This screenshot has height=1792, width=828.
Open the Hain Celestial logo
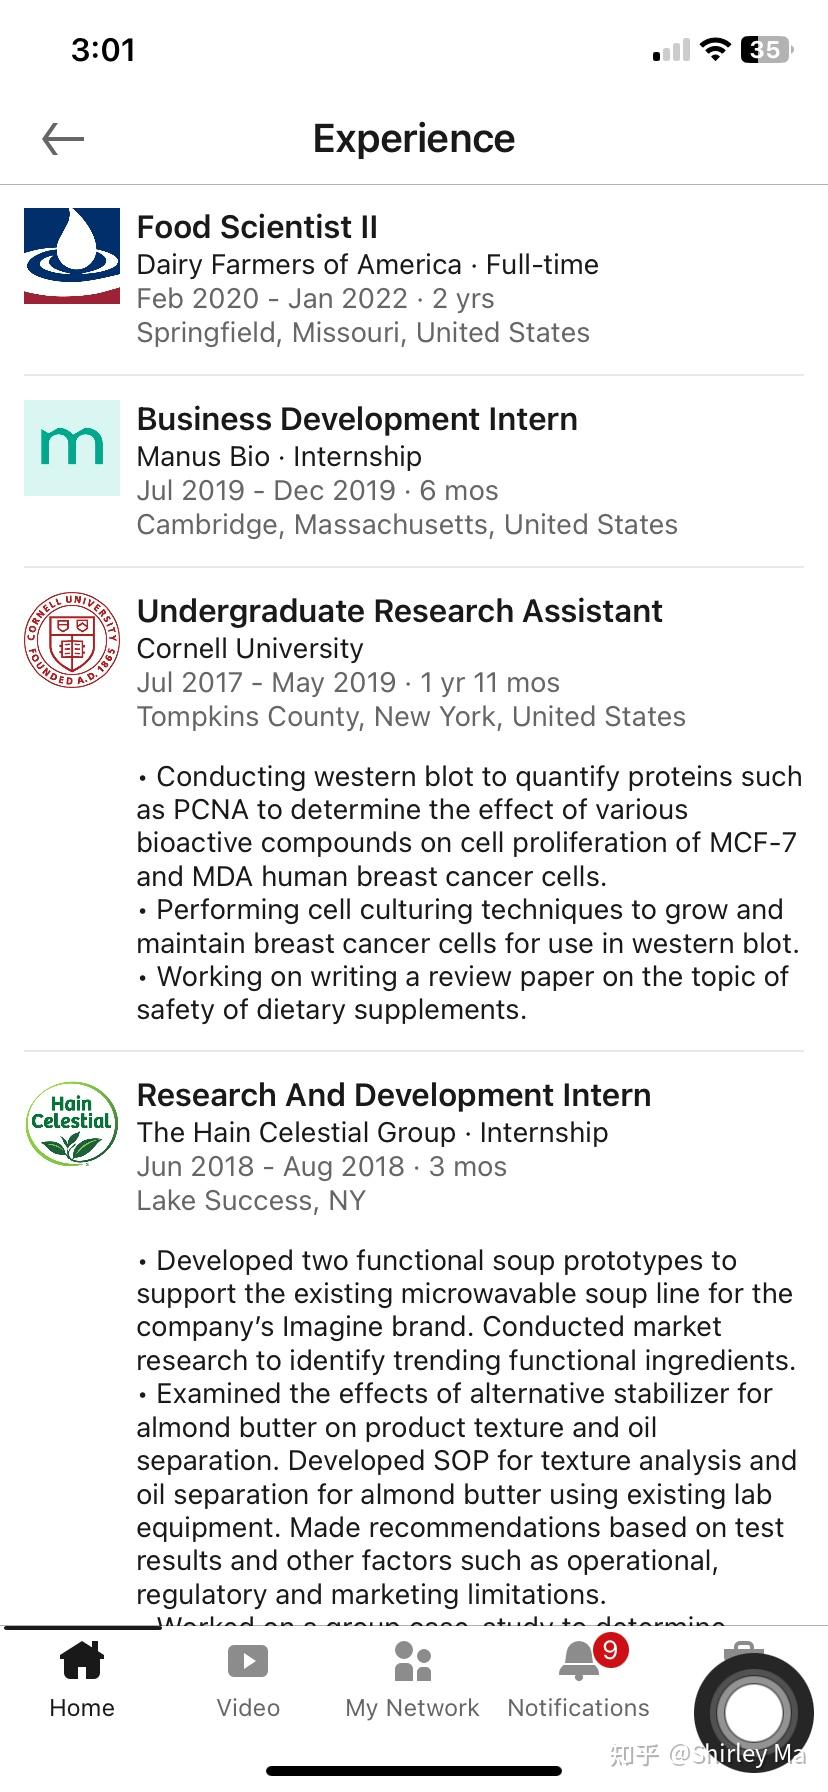point(72,1124)
